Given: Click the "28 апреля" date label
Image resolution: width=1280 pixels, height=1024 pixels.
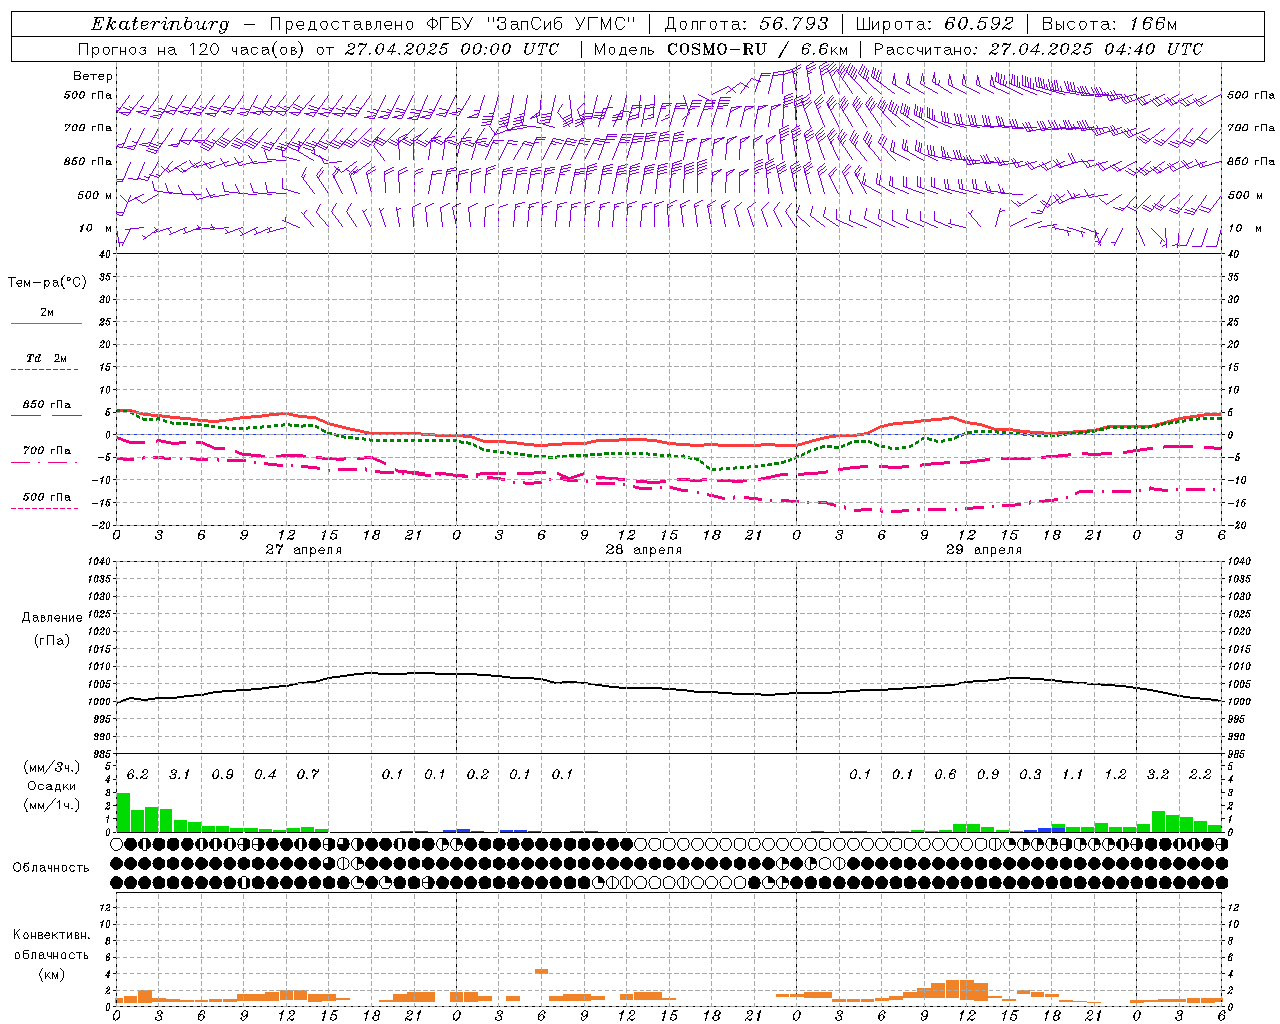Looking at the screenshot, I should pyautogui.click(x=643, y=550).
